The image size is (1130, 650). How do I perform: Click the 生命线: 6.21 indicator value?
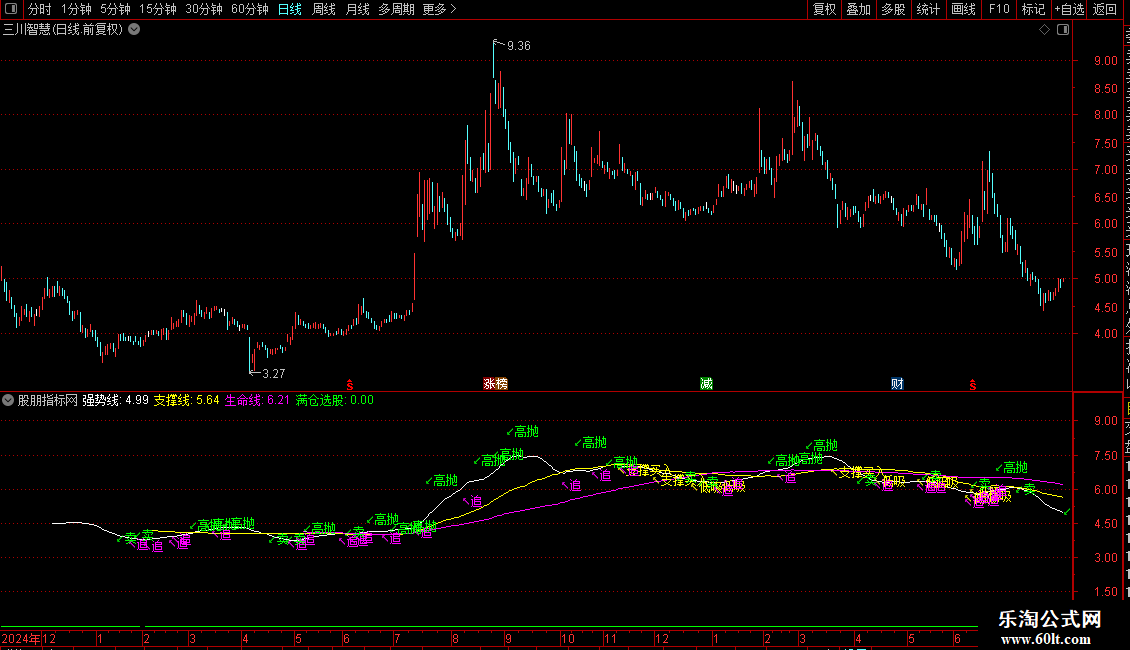coord(257,400)
